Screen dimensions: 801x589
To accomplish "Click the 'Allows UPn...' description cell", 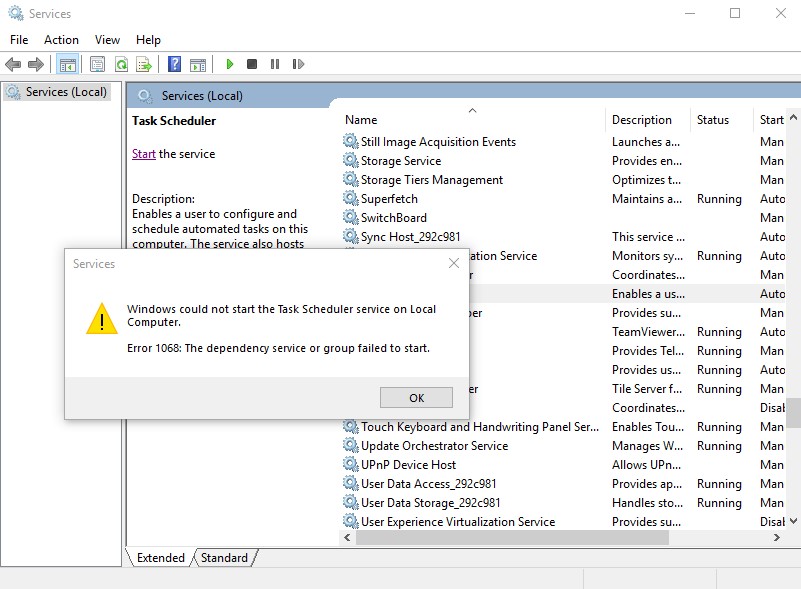I will (646, 465).
